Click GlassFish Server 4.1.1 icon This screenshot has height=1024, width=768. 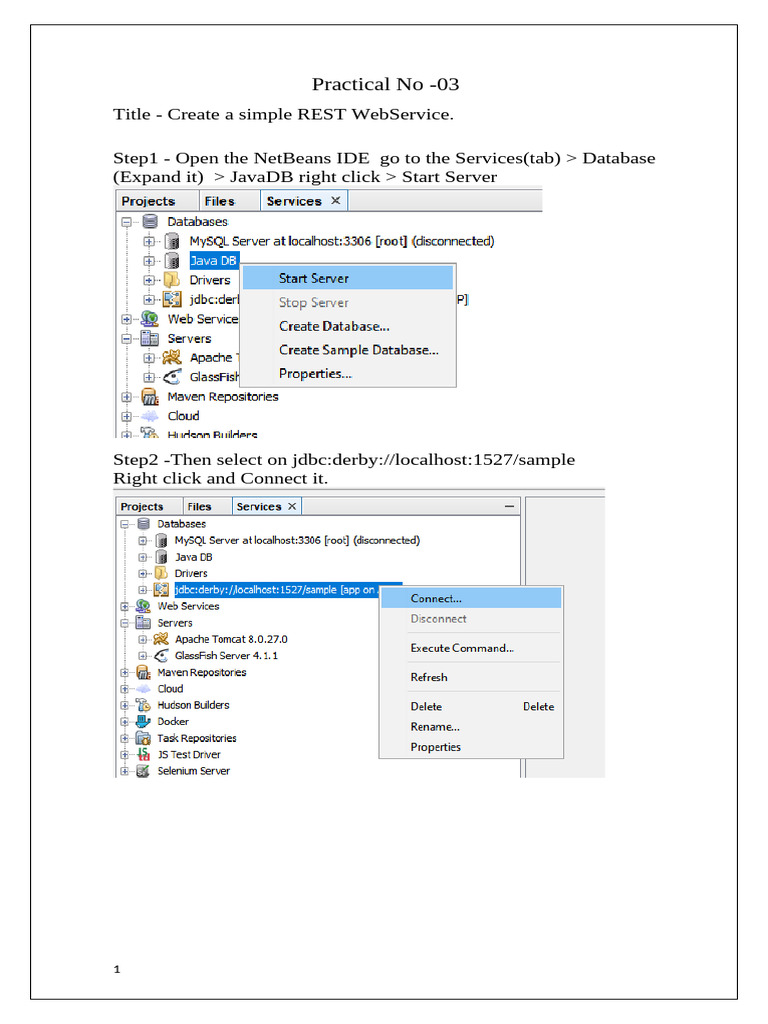point(161,656)
